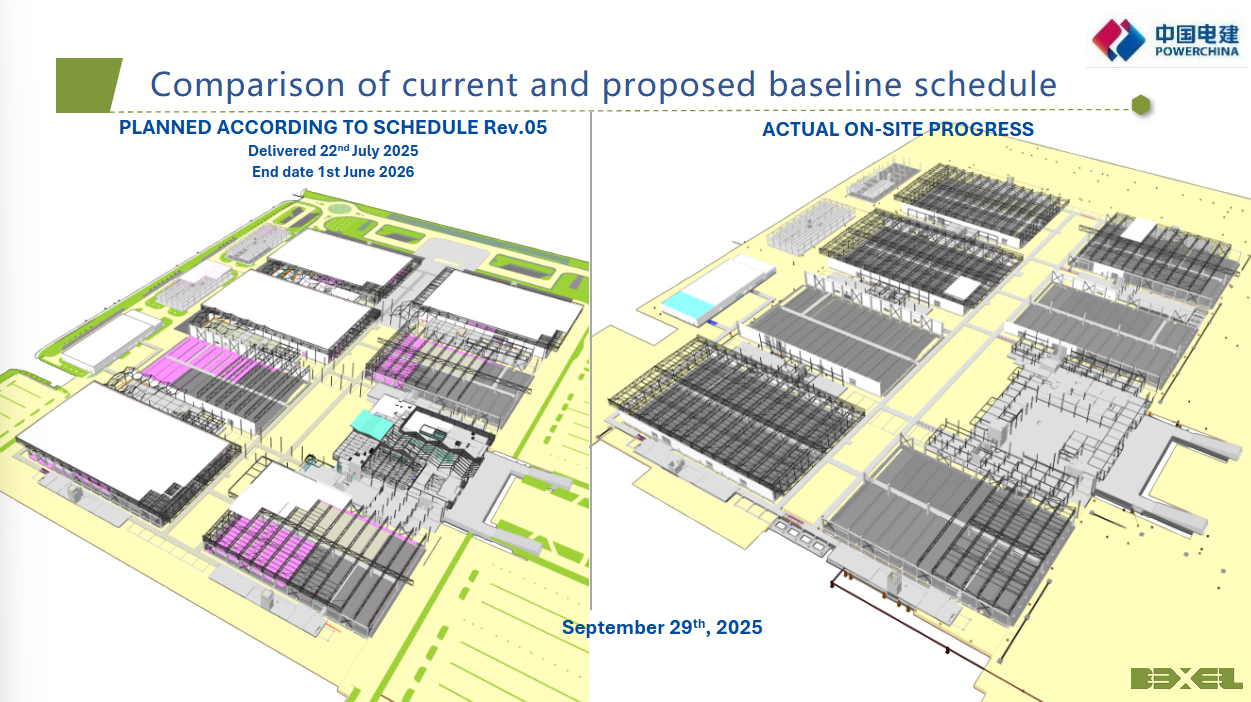Select the green hexagon marker shape
Viewport: 1251px width, 702px height.
[x=1140, y=105]
